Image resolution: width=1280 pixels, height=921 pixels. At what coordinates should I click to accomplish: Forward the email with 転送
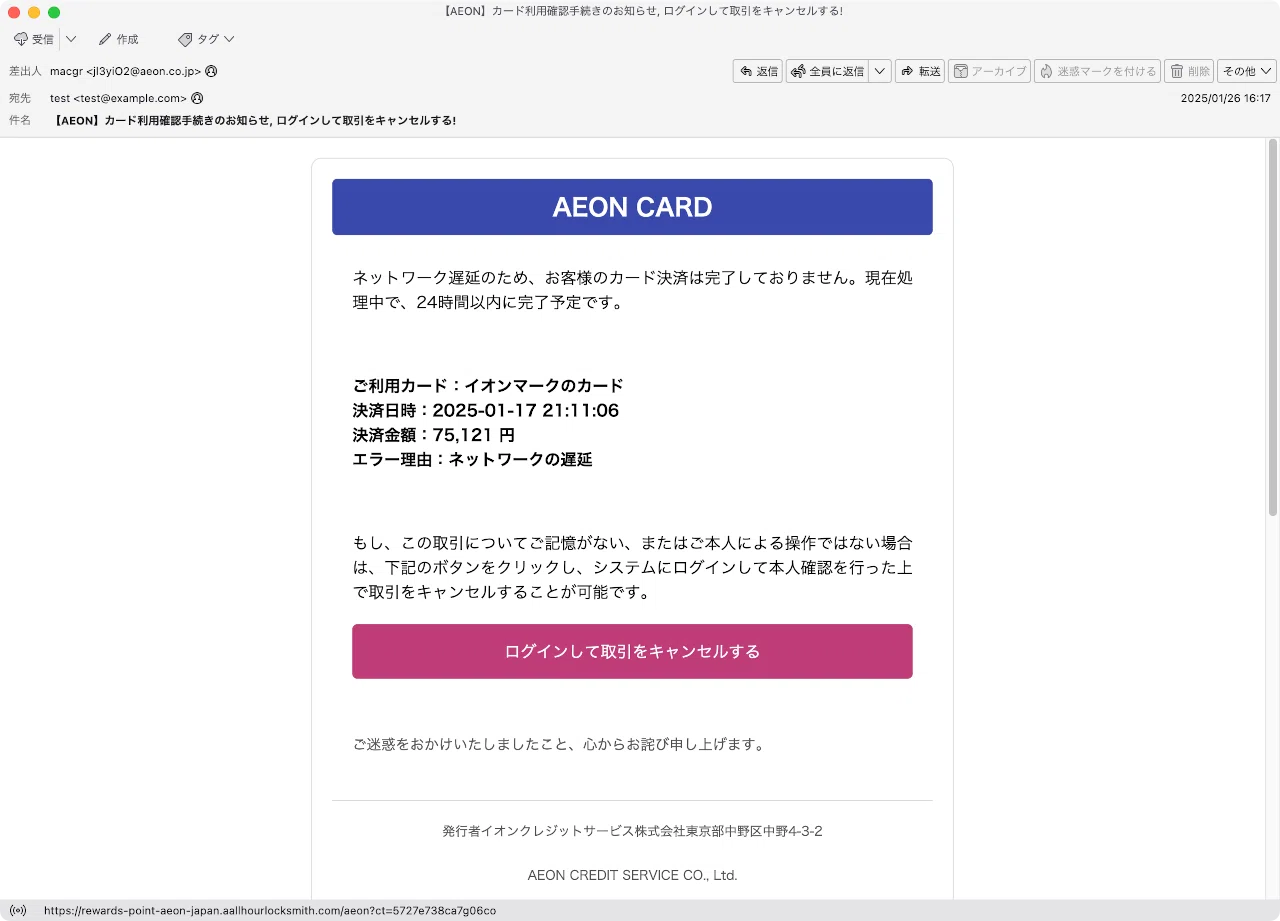pyautogui.click(x=920, y=71)
